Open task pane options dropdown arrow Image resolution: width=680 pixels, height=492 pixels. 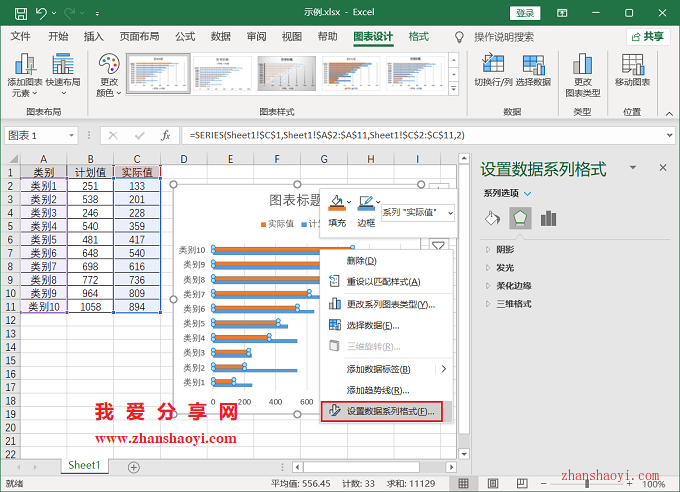pos(633,167)
